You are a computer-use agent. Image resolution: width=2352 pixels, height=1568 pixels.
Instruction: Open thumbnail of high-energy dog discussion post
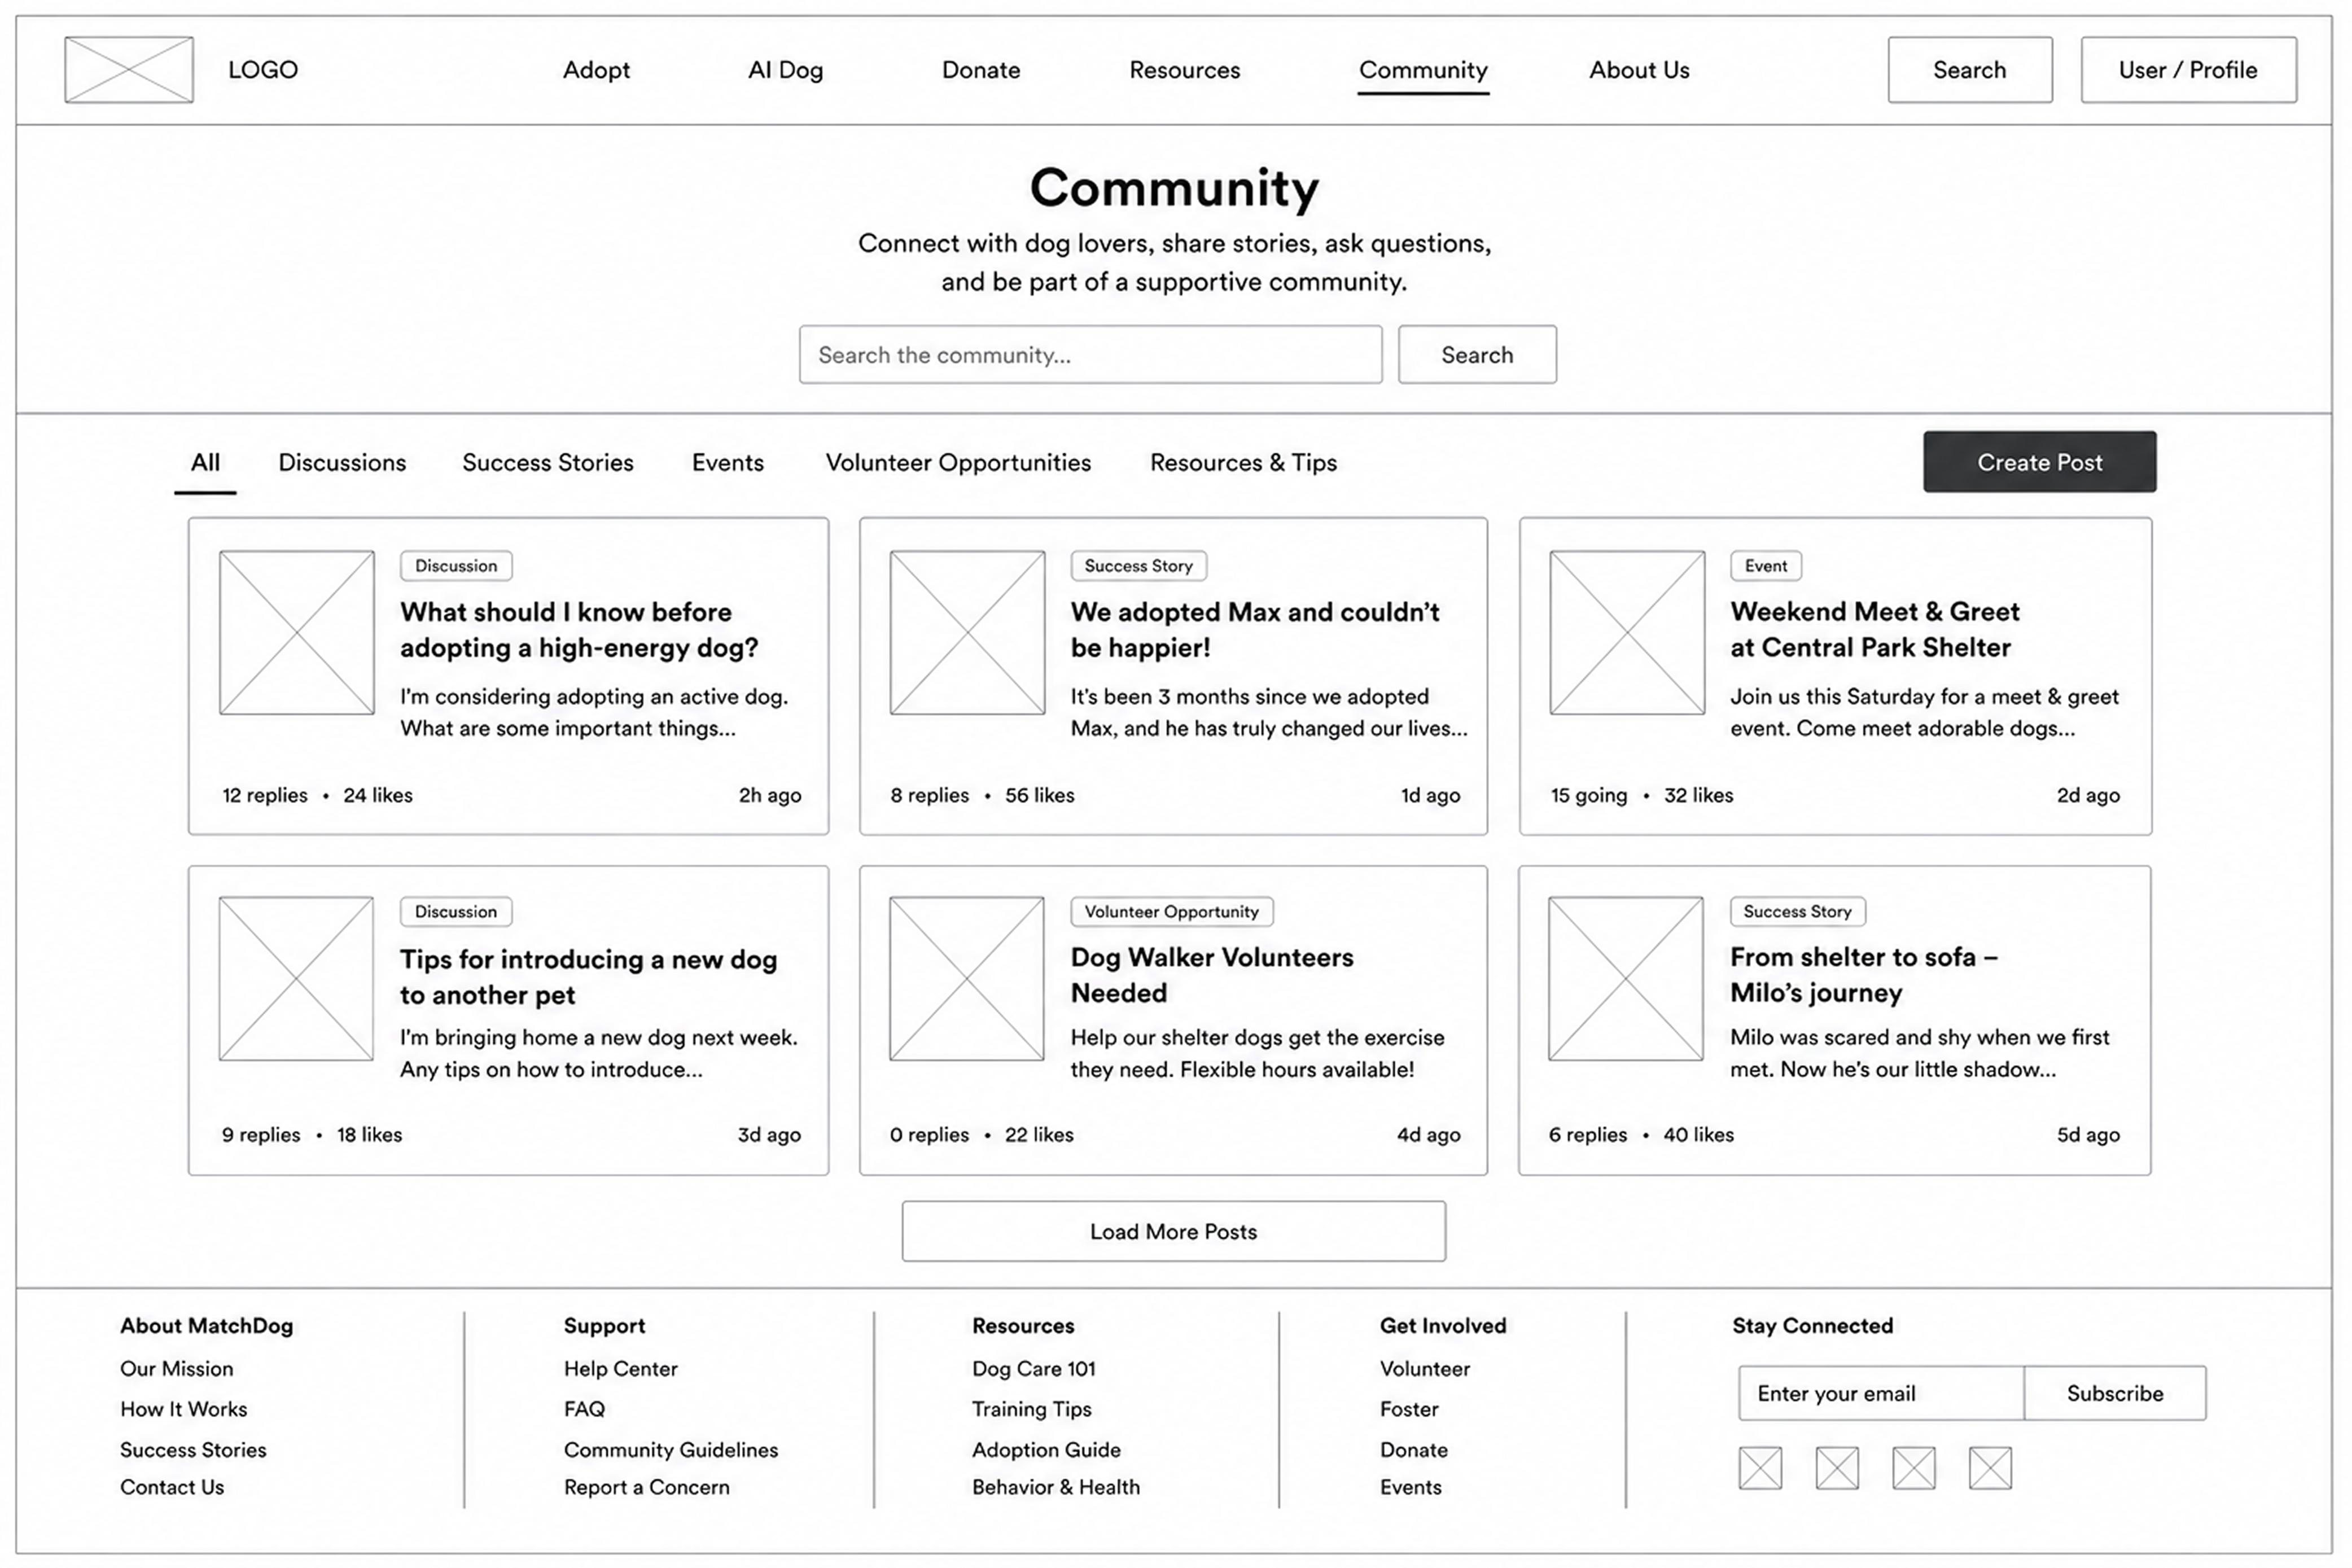coord(297,633)
